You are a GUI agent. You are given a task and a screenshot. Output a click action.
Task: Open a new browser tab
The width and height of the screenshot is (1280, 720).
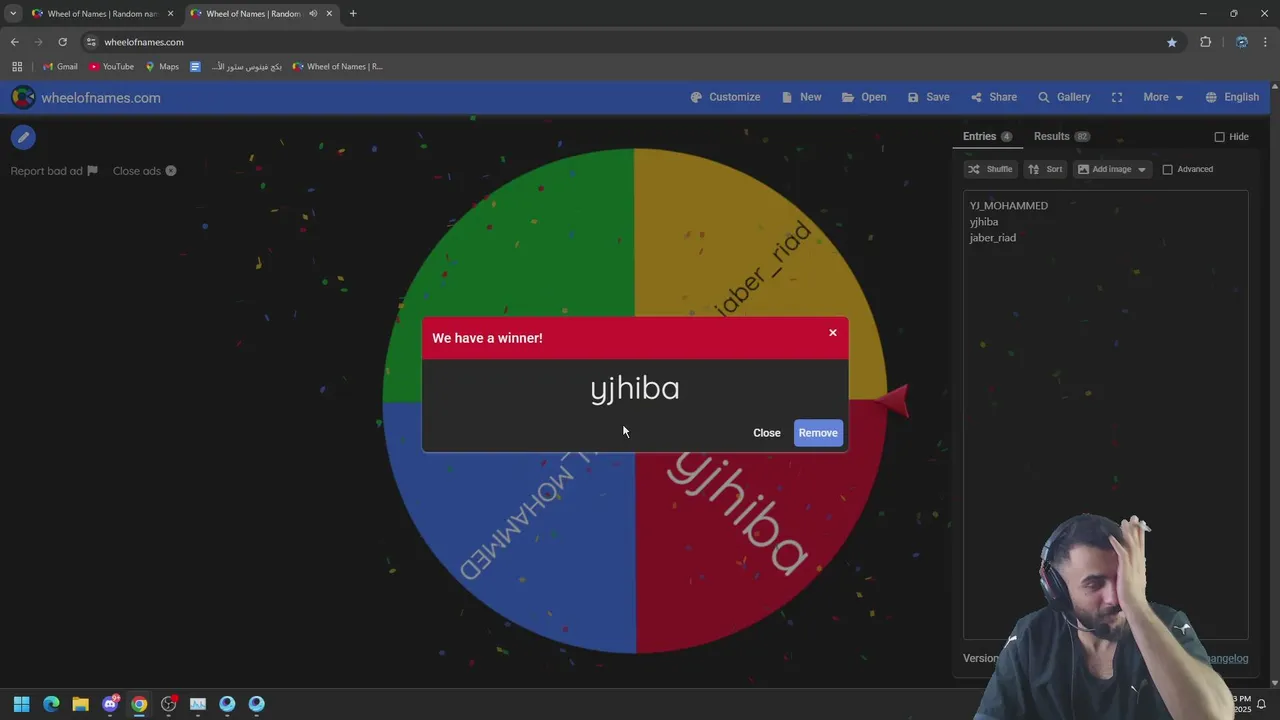pos(353,14)
